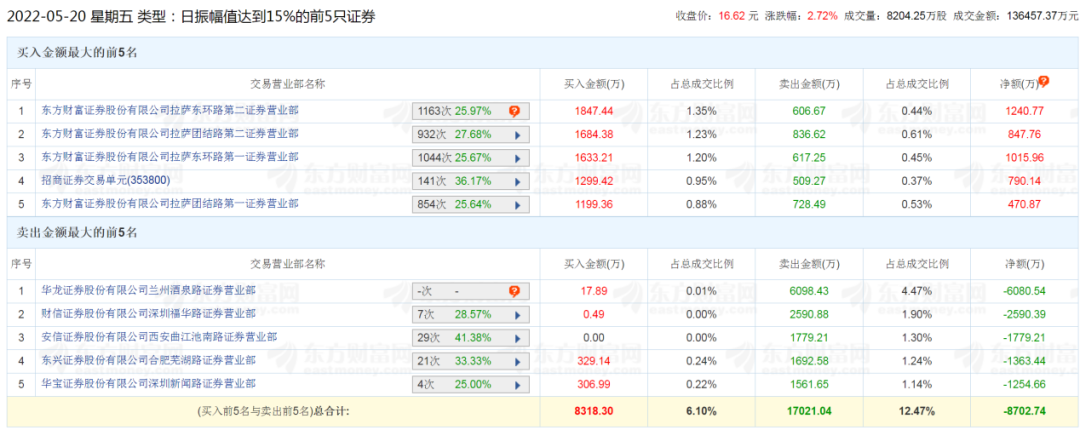Open 东方财富证券拉萨团结路第一证券营业部 link
This screenshot has width=1080, height=430.
pyautogui.click(x=170, y=203)
